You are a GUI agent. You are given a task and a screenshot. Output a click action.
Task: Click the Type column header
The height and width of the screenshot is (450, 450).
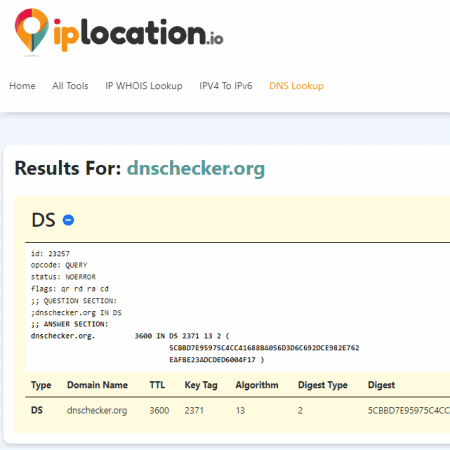41,385
